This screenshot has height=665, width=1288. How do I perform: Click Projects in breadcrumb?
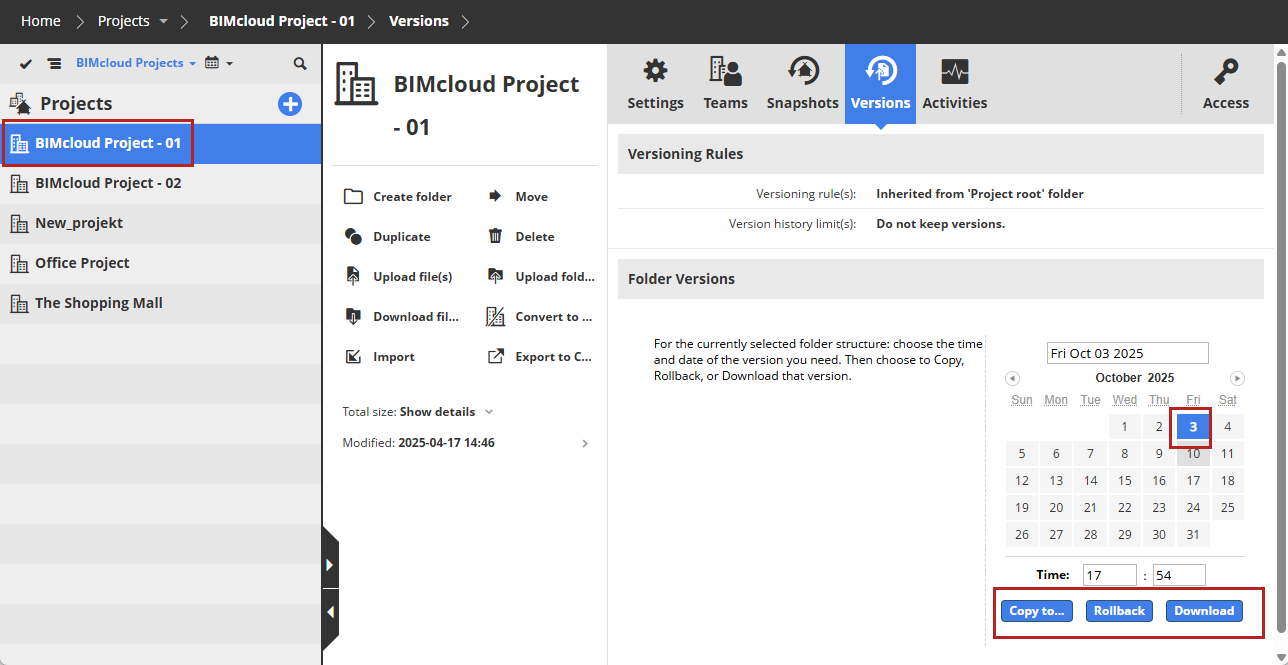coord(123,21)
